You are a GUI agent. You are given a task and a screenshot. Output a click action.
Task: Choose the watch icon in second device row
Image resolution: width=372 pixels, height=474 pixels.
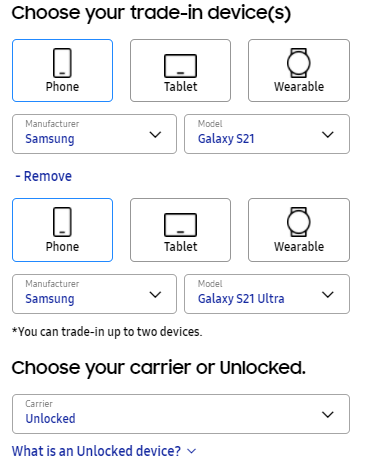coord(299,222)
